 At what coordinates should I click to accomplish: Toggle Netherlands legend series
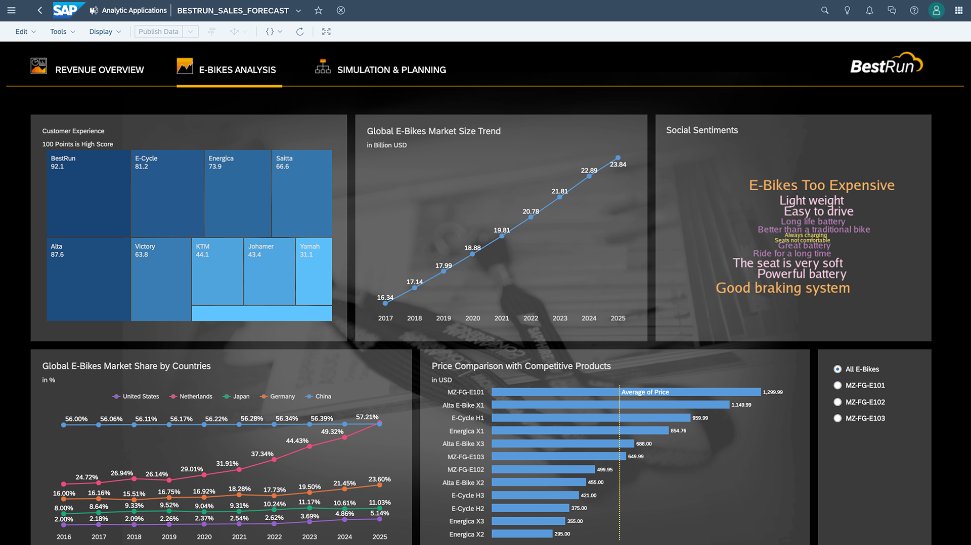click(191, 396)
